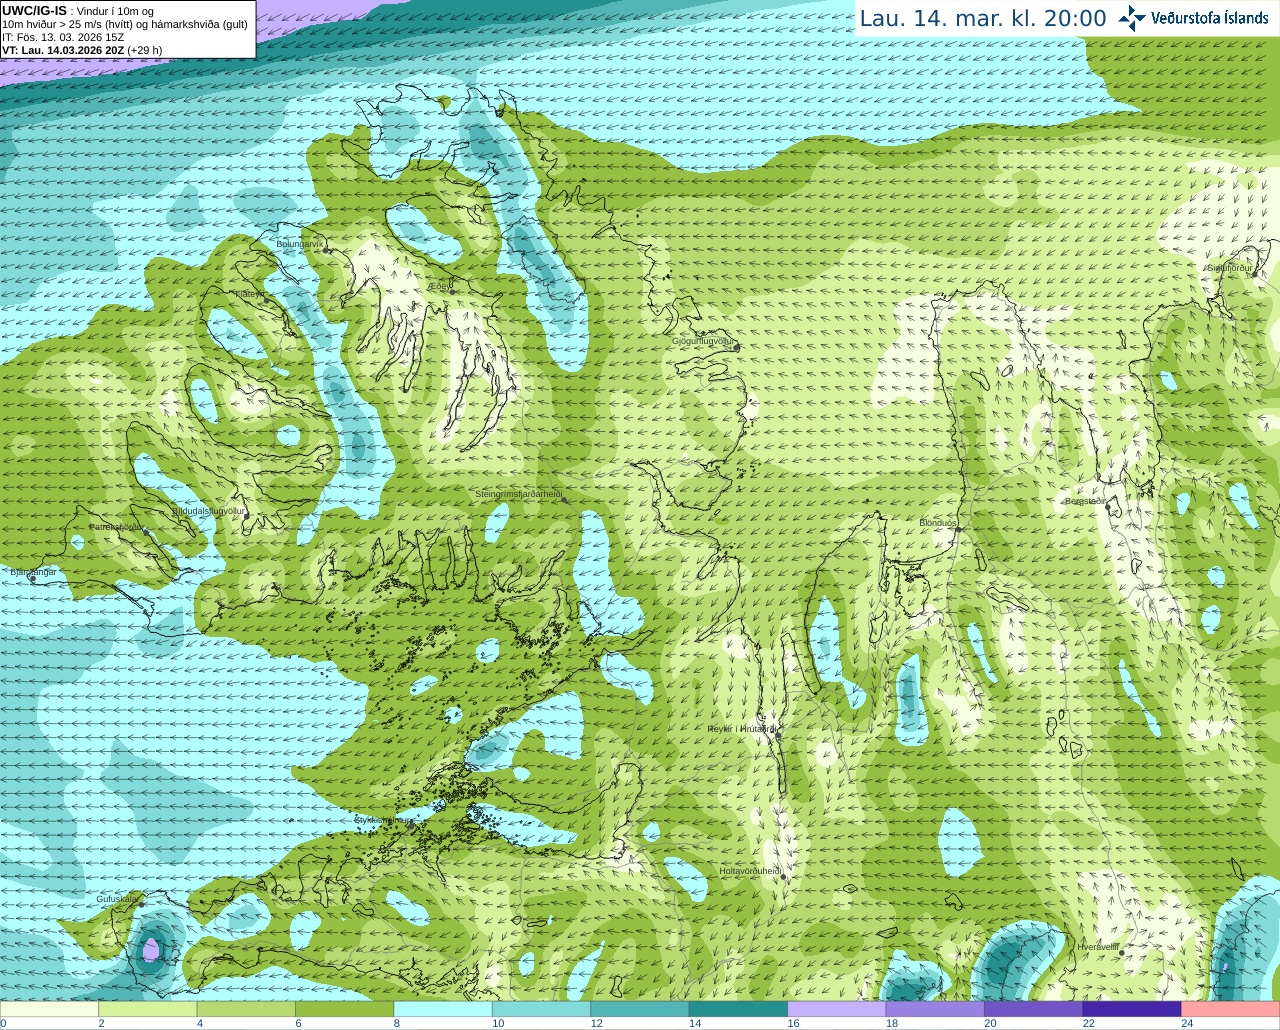Pick the 6–8 m/s olive green legend swatch
The image size is (1280, 1030).
345,1008
